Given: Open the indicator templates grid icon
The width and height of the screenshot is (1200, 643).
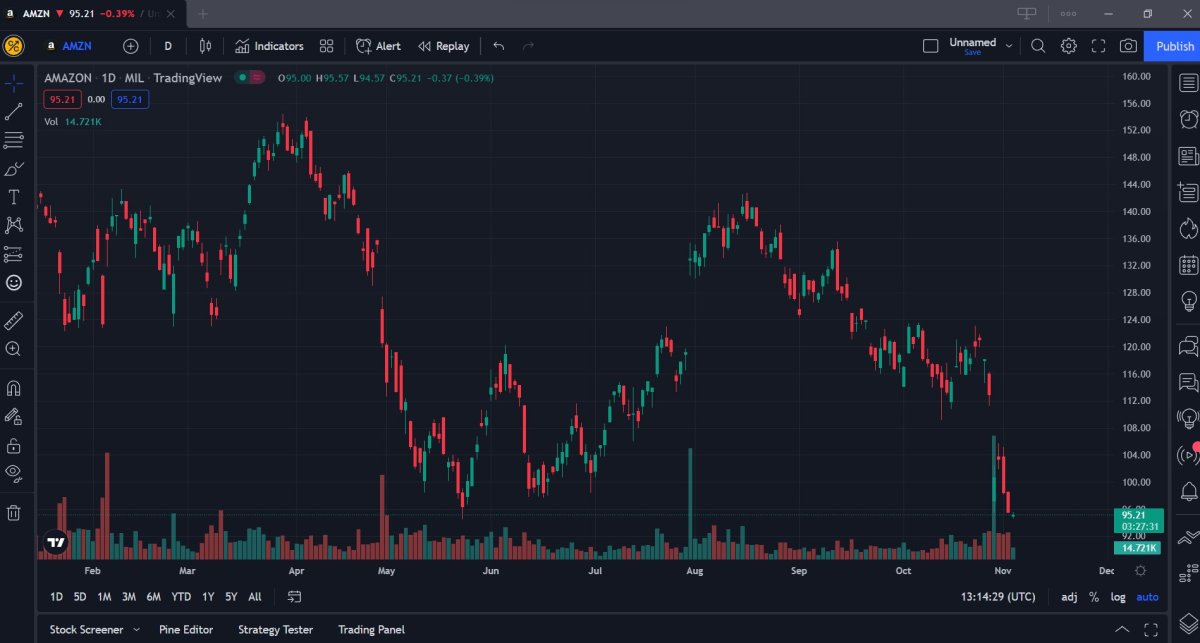Looking at the screenshot, I should coord(326,46).
